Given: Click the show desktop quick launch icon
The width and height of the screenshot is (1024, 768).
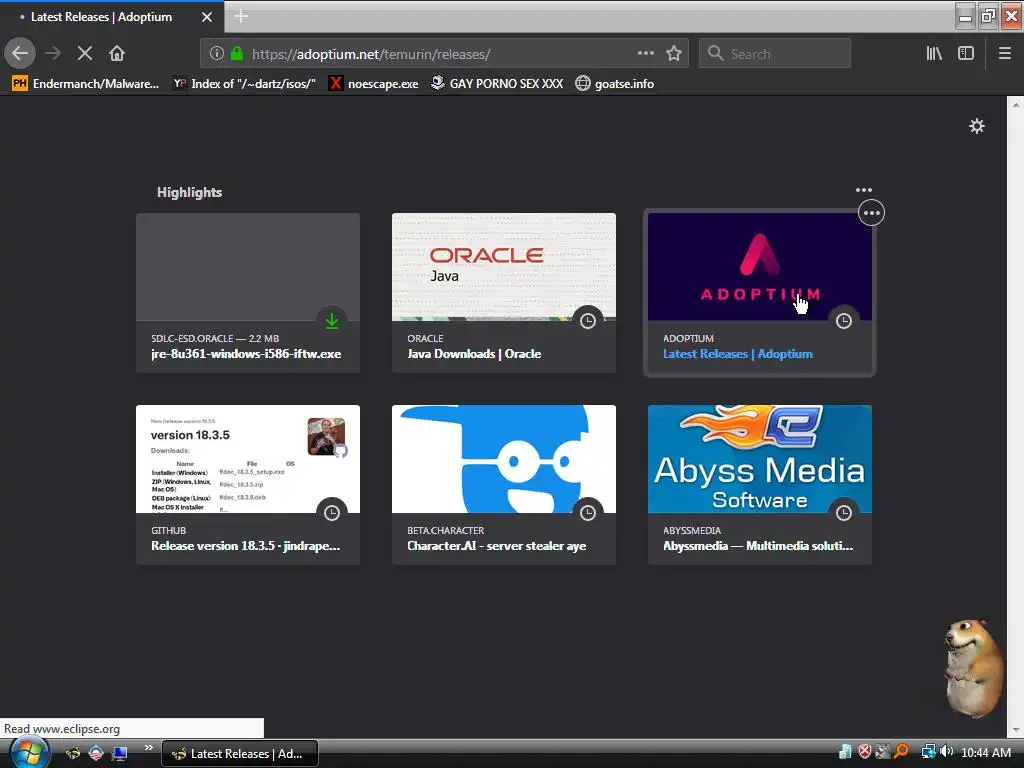Looking at the screenshot, I should (x=119, y=753).
